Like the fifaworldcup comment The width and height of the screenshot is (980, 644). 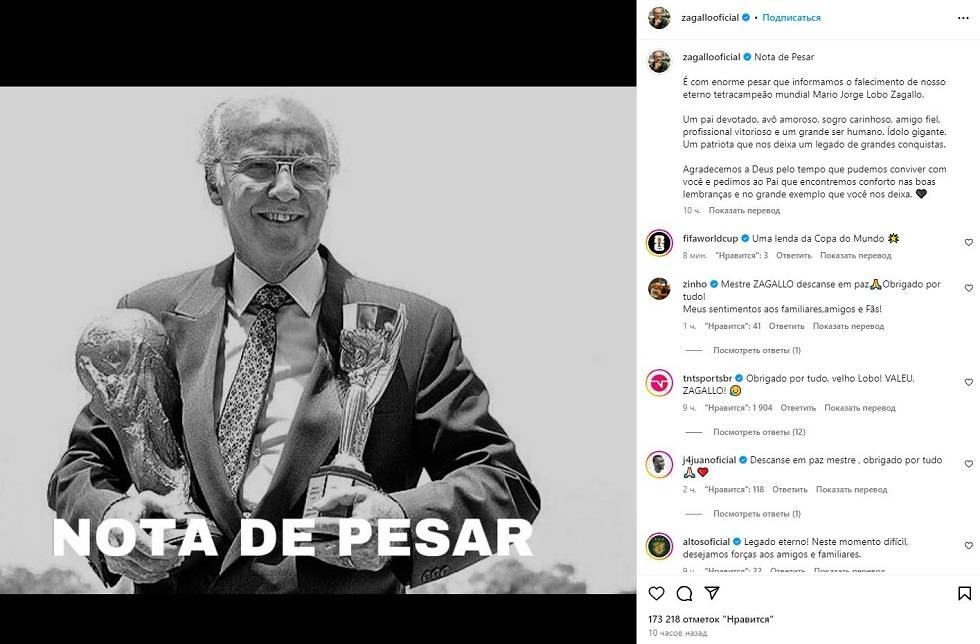(x=968, y=243)
